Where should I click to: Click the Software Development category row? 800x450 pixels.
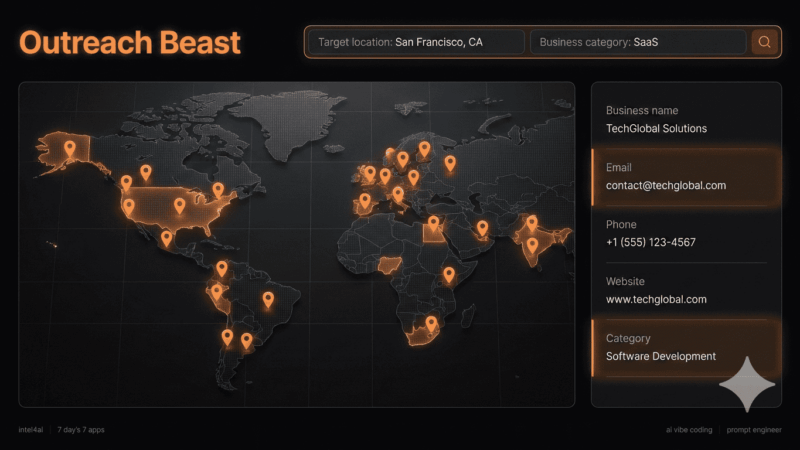coord(686,348)
